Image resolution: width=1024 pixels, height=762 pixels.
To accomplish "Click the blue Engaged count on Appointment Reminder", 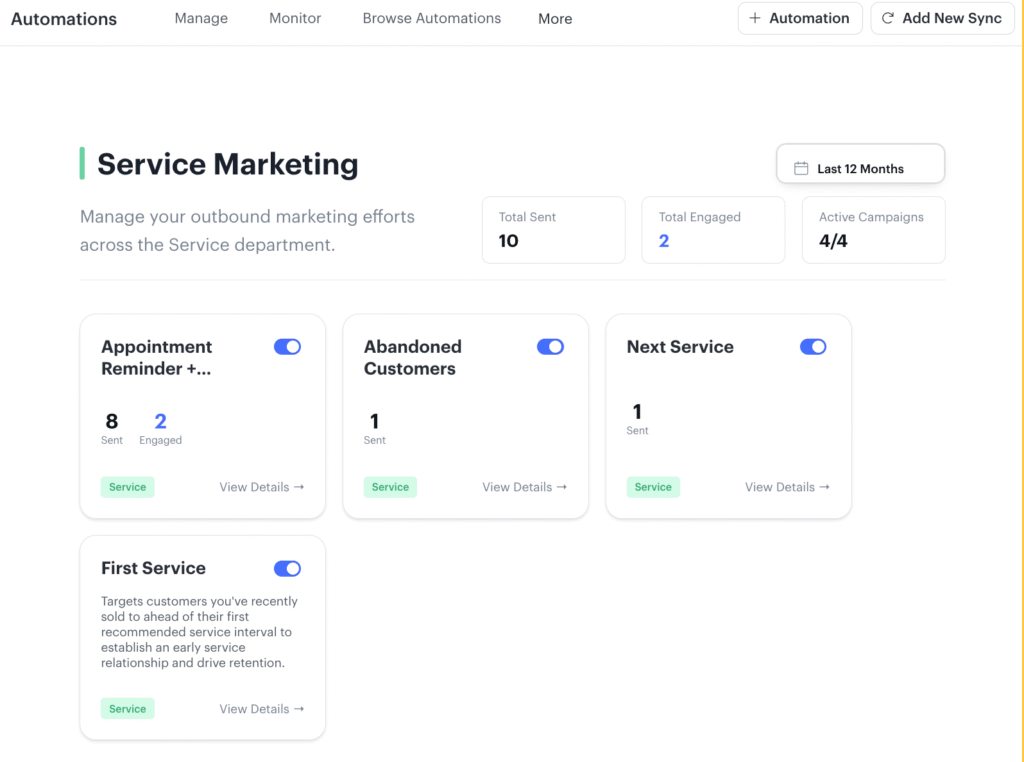I will (x=160, y=422).
